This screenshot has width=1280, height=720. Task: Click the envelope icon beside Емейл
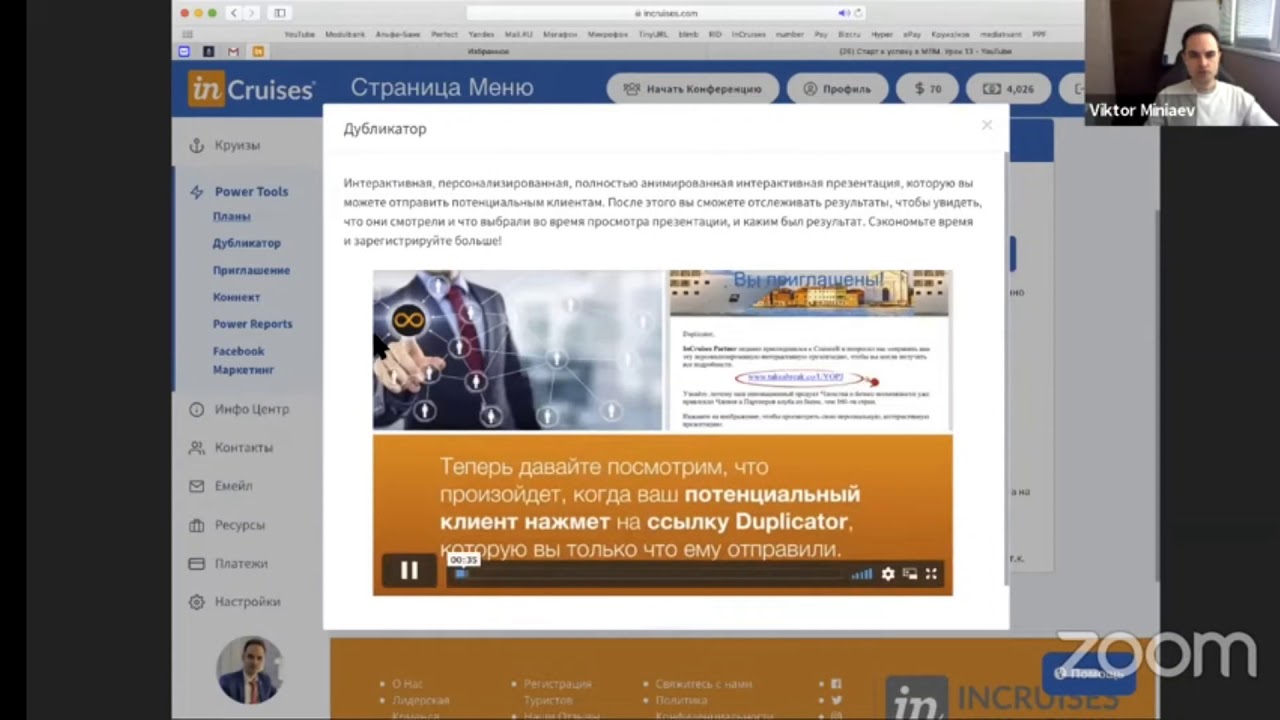point(196,486)
